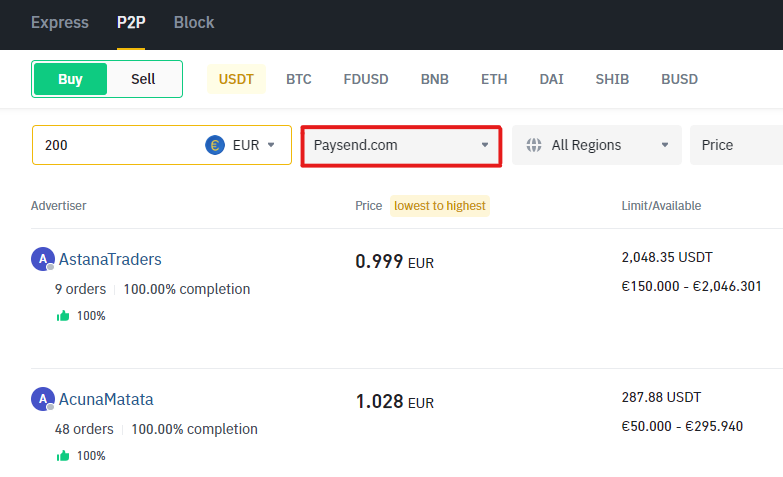This screenshot has height=477, width=783.
Task: Click AcunaMatata 48 orders text
Action: [x=84, y=429]
